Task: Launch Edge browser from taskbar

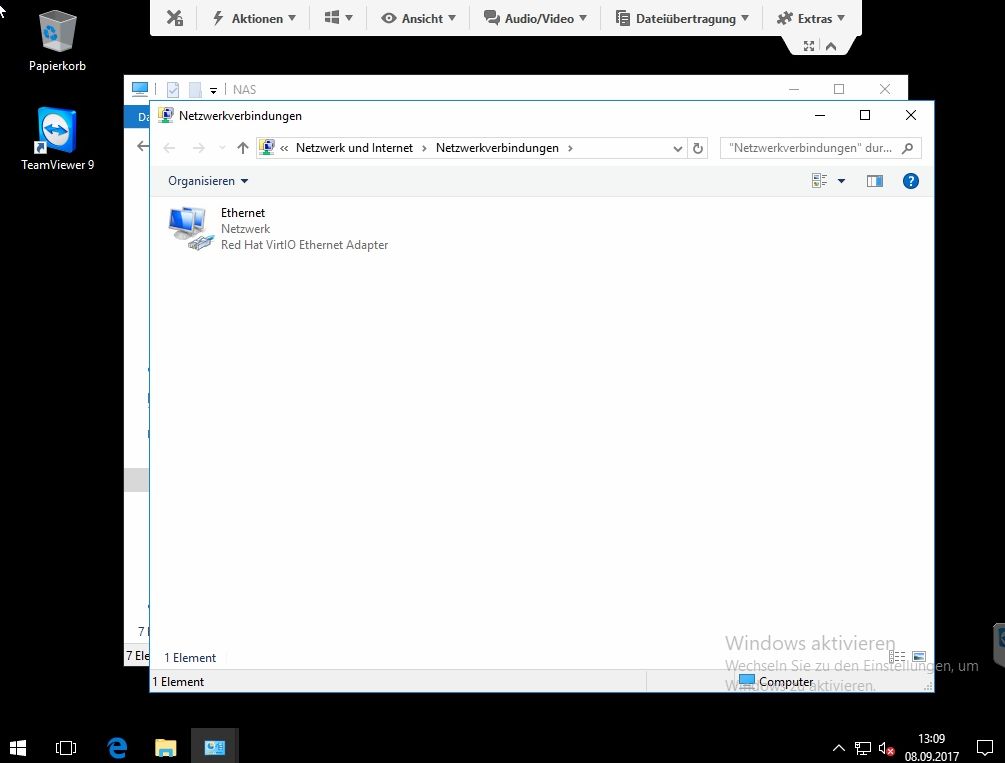Action: pyautogui.click(x=117, y=747)
